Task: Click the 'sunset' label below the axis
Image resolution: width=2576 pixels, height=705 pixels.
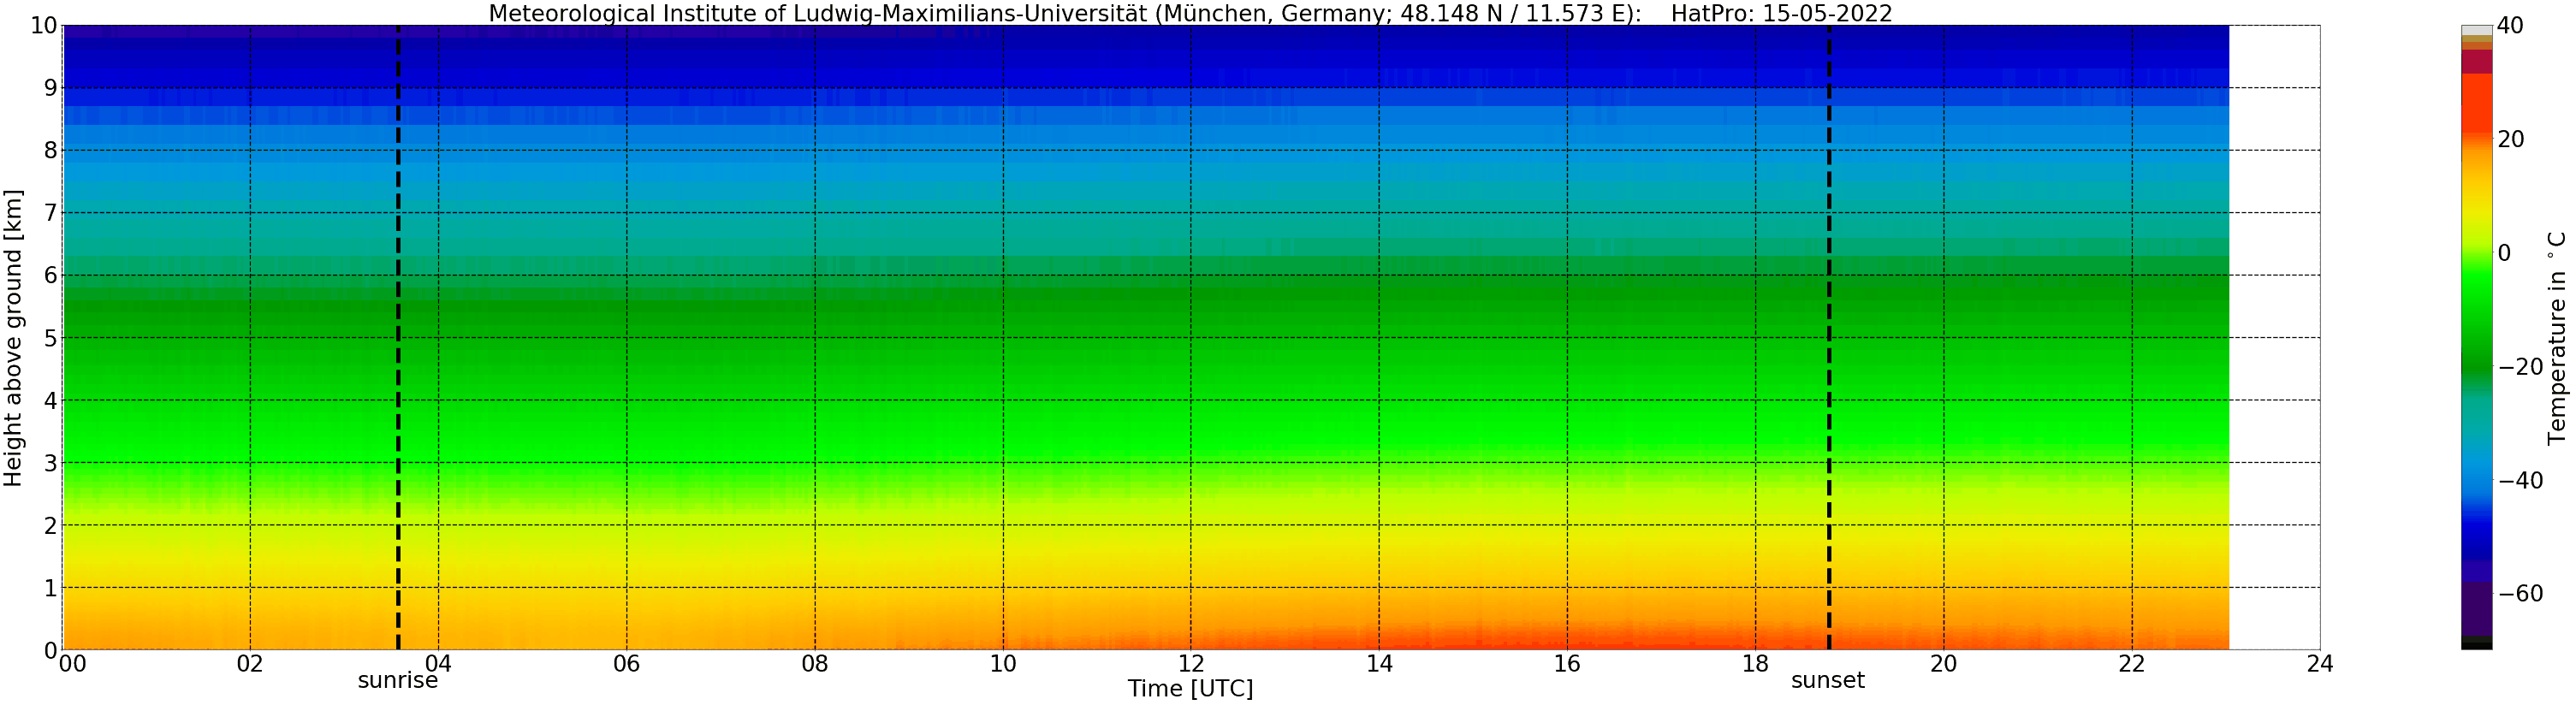Action: click(1828, 681)
